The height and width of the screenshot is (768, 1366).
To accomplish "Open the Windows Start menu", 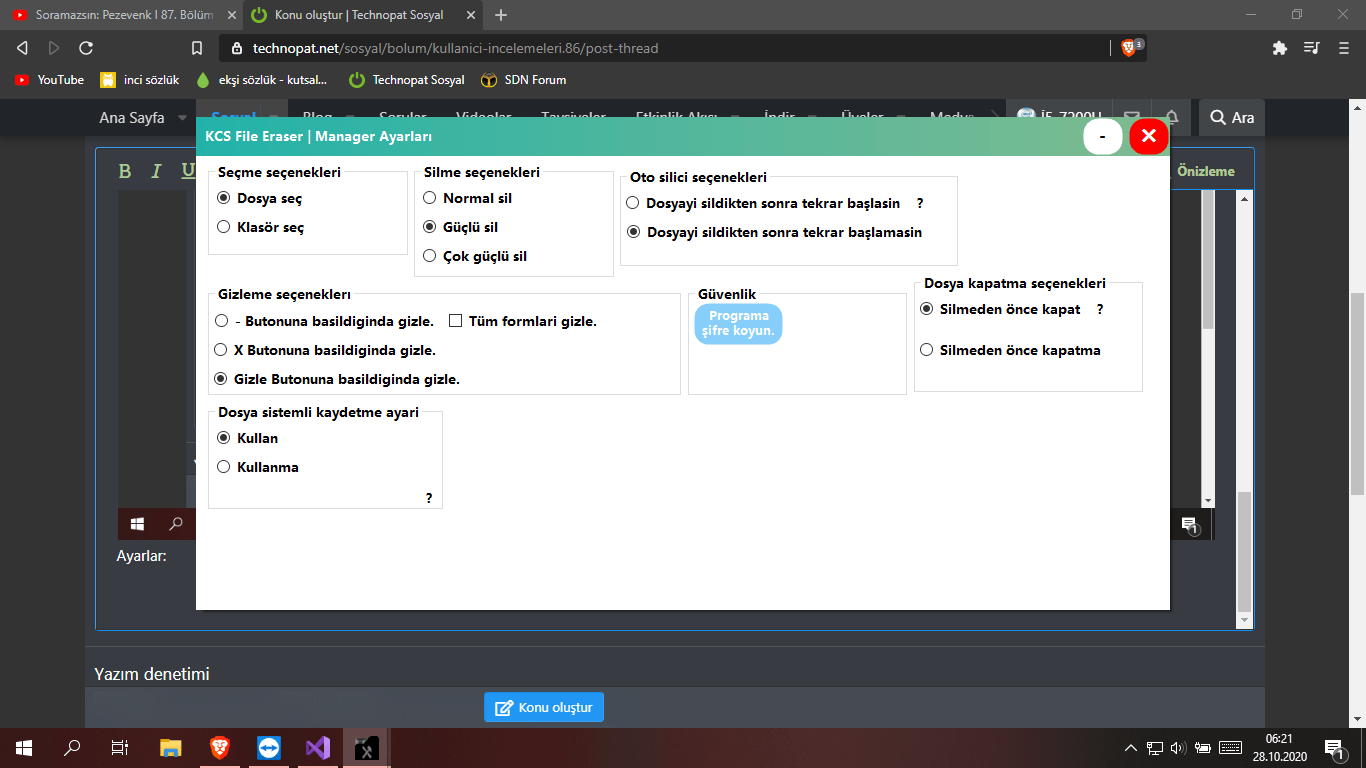I will 24,748.
